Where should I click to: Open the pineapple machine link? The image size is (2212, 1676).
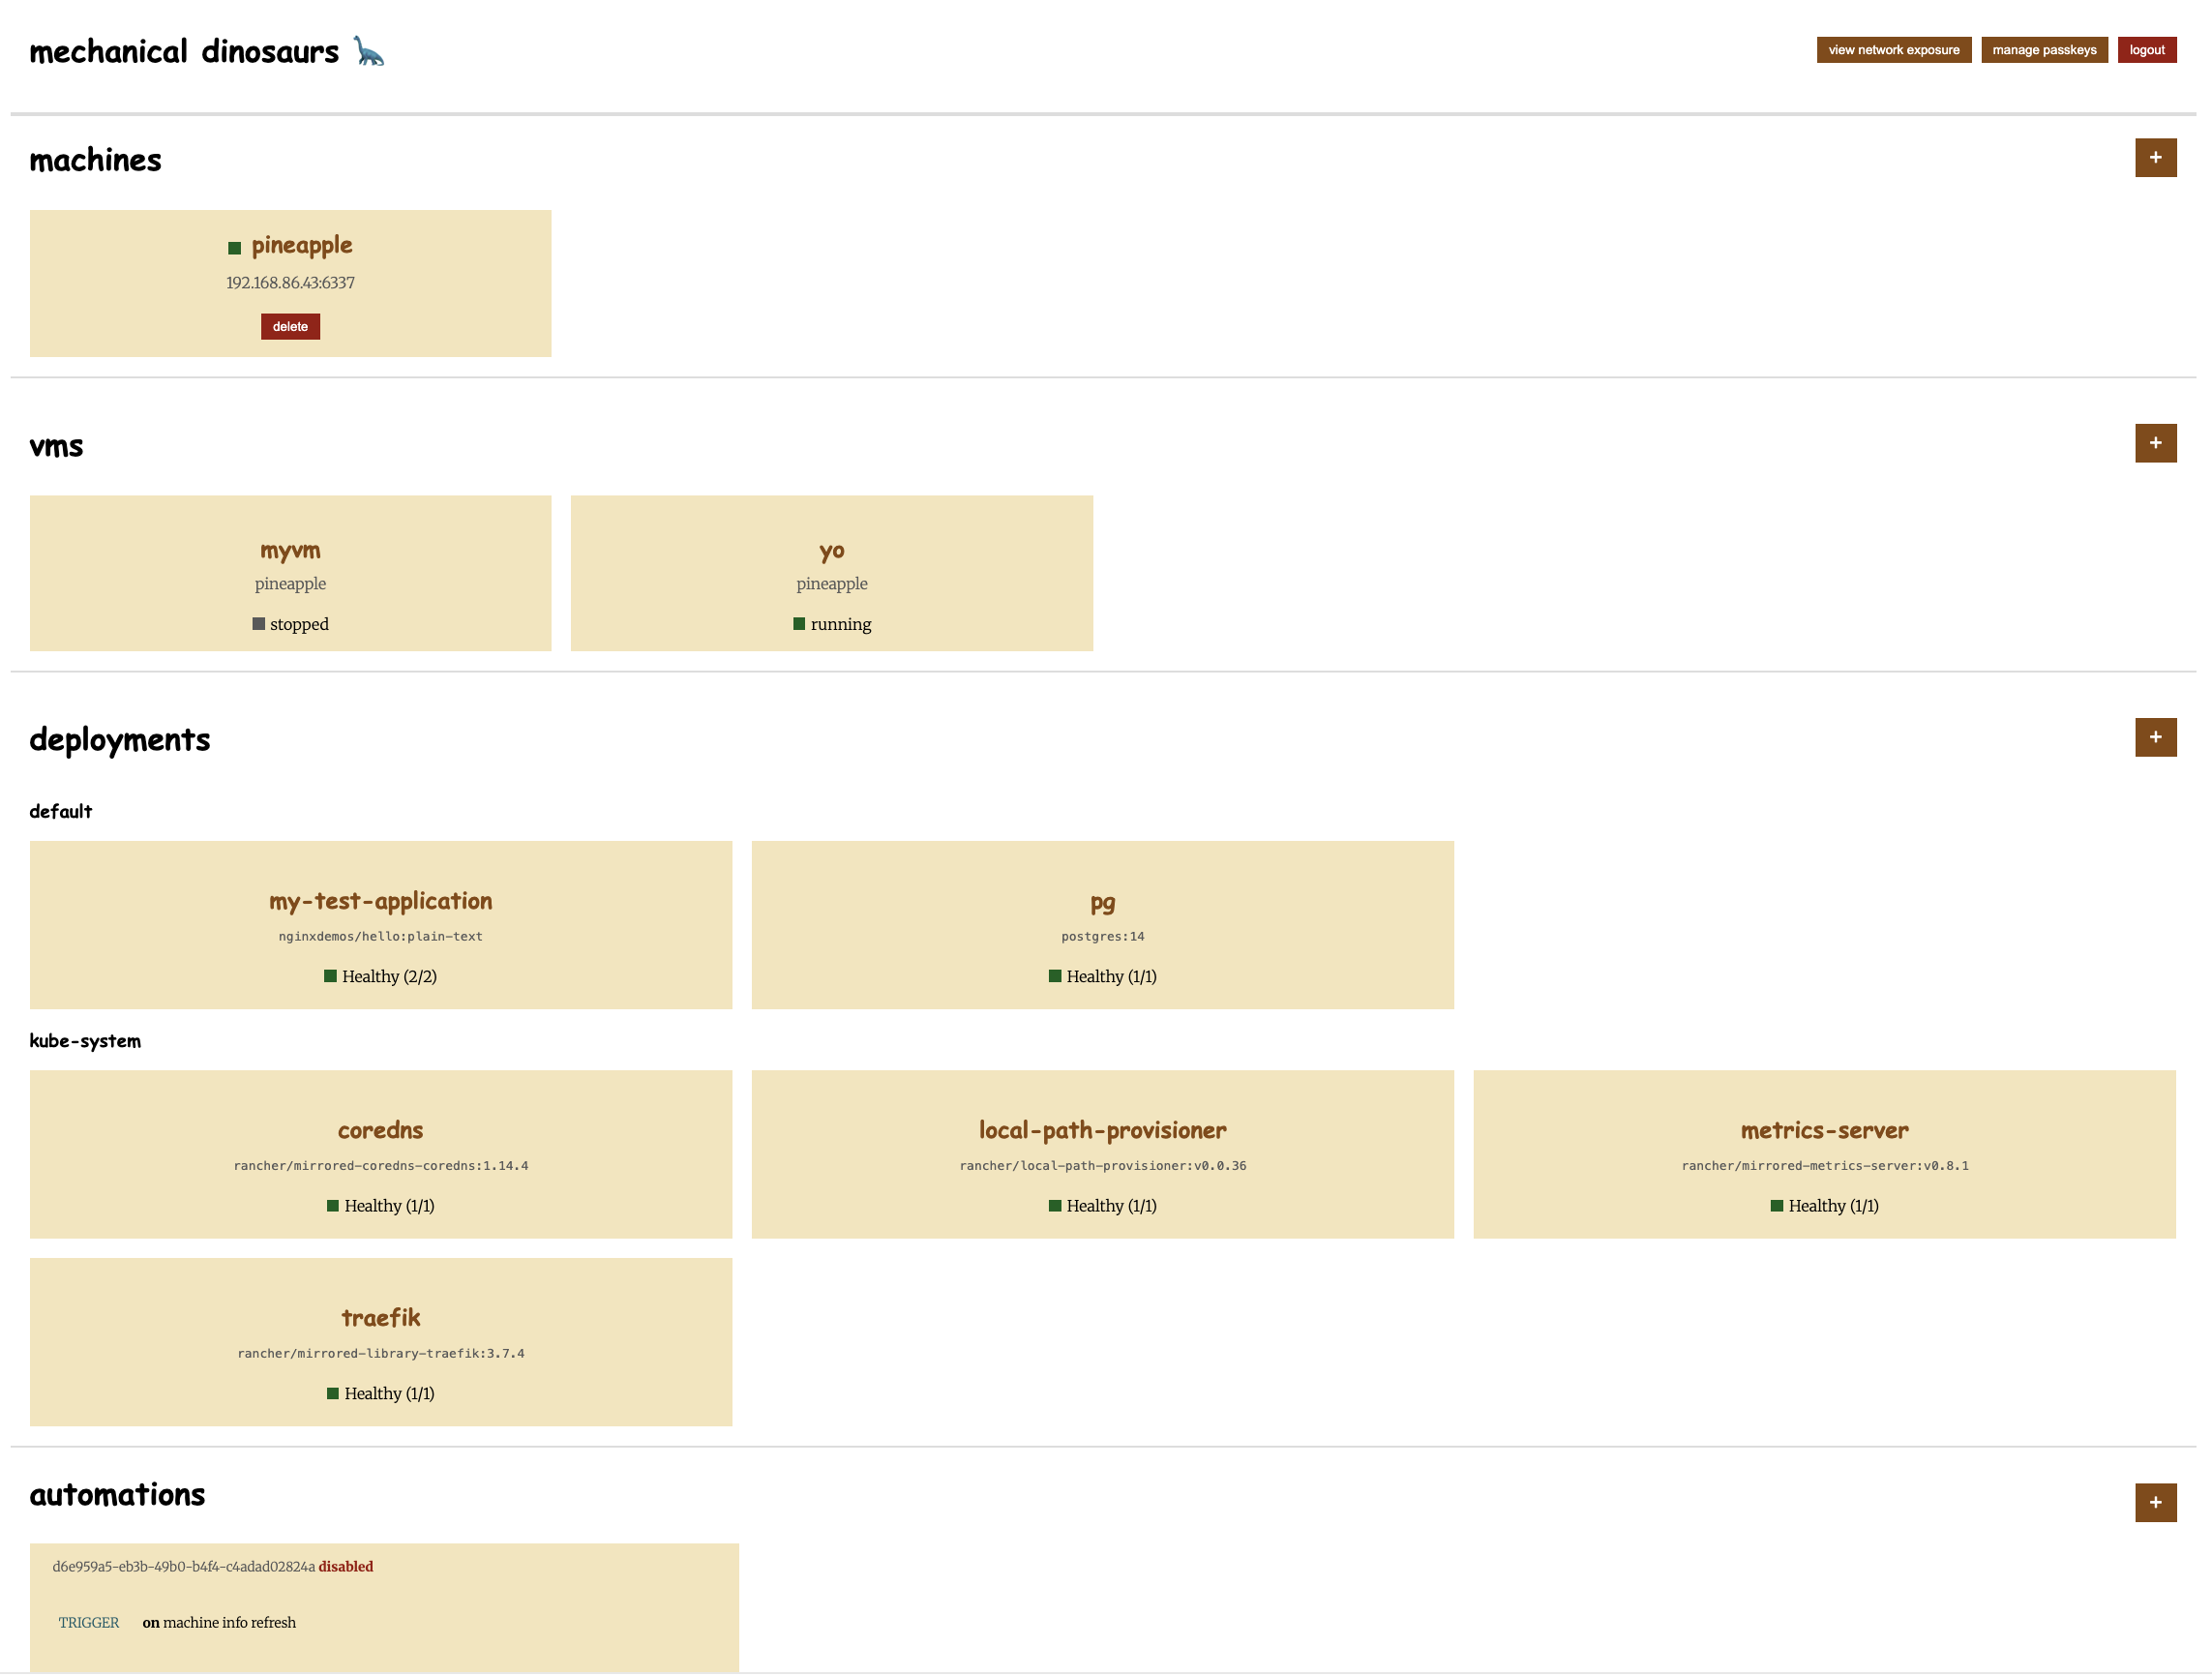(302, 246)
